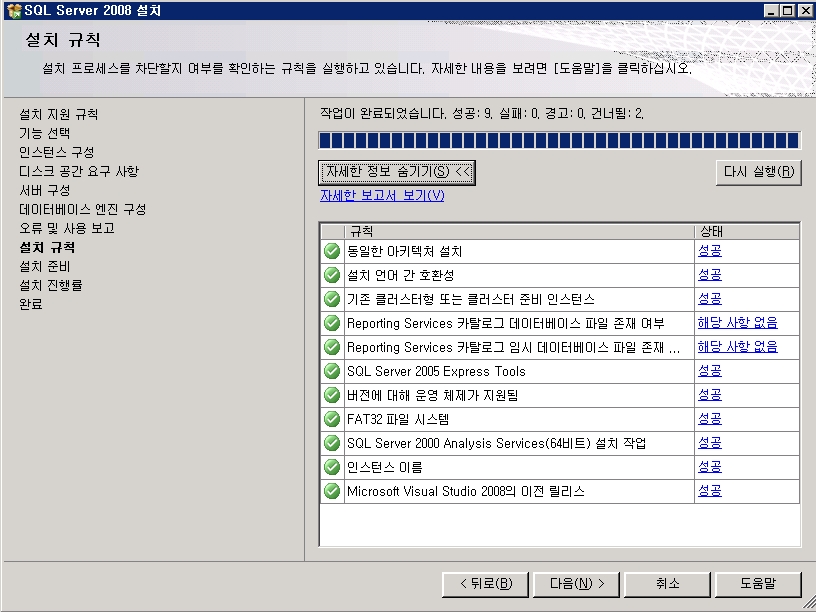
Task: Click rule text 동일한 아키텍처 설치
Action: 404,251
